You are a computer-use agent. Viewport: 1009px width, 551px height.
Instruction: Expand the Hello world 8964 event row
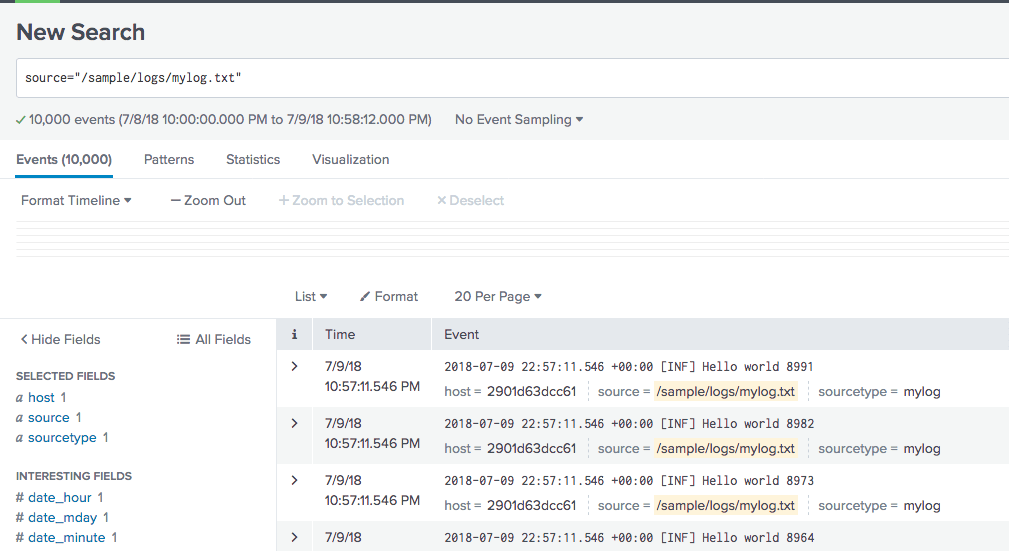click(x=294, y=537)
